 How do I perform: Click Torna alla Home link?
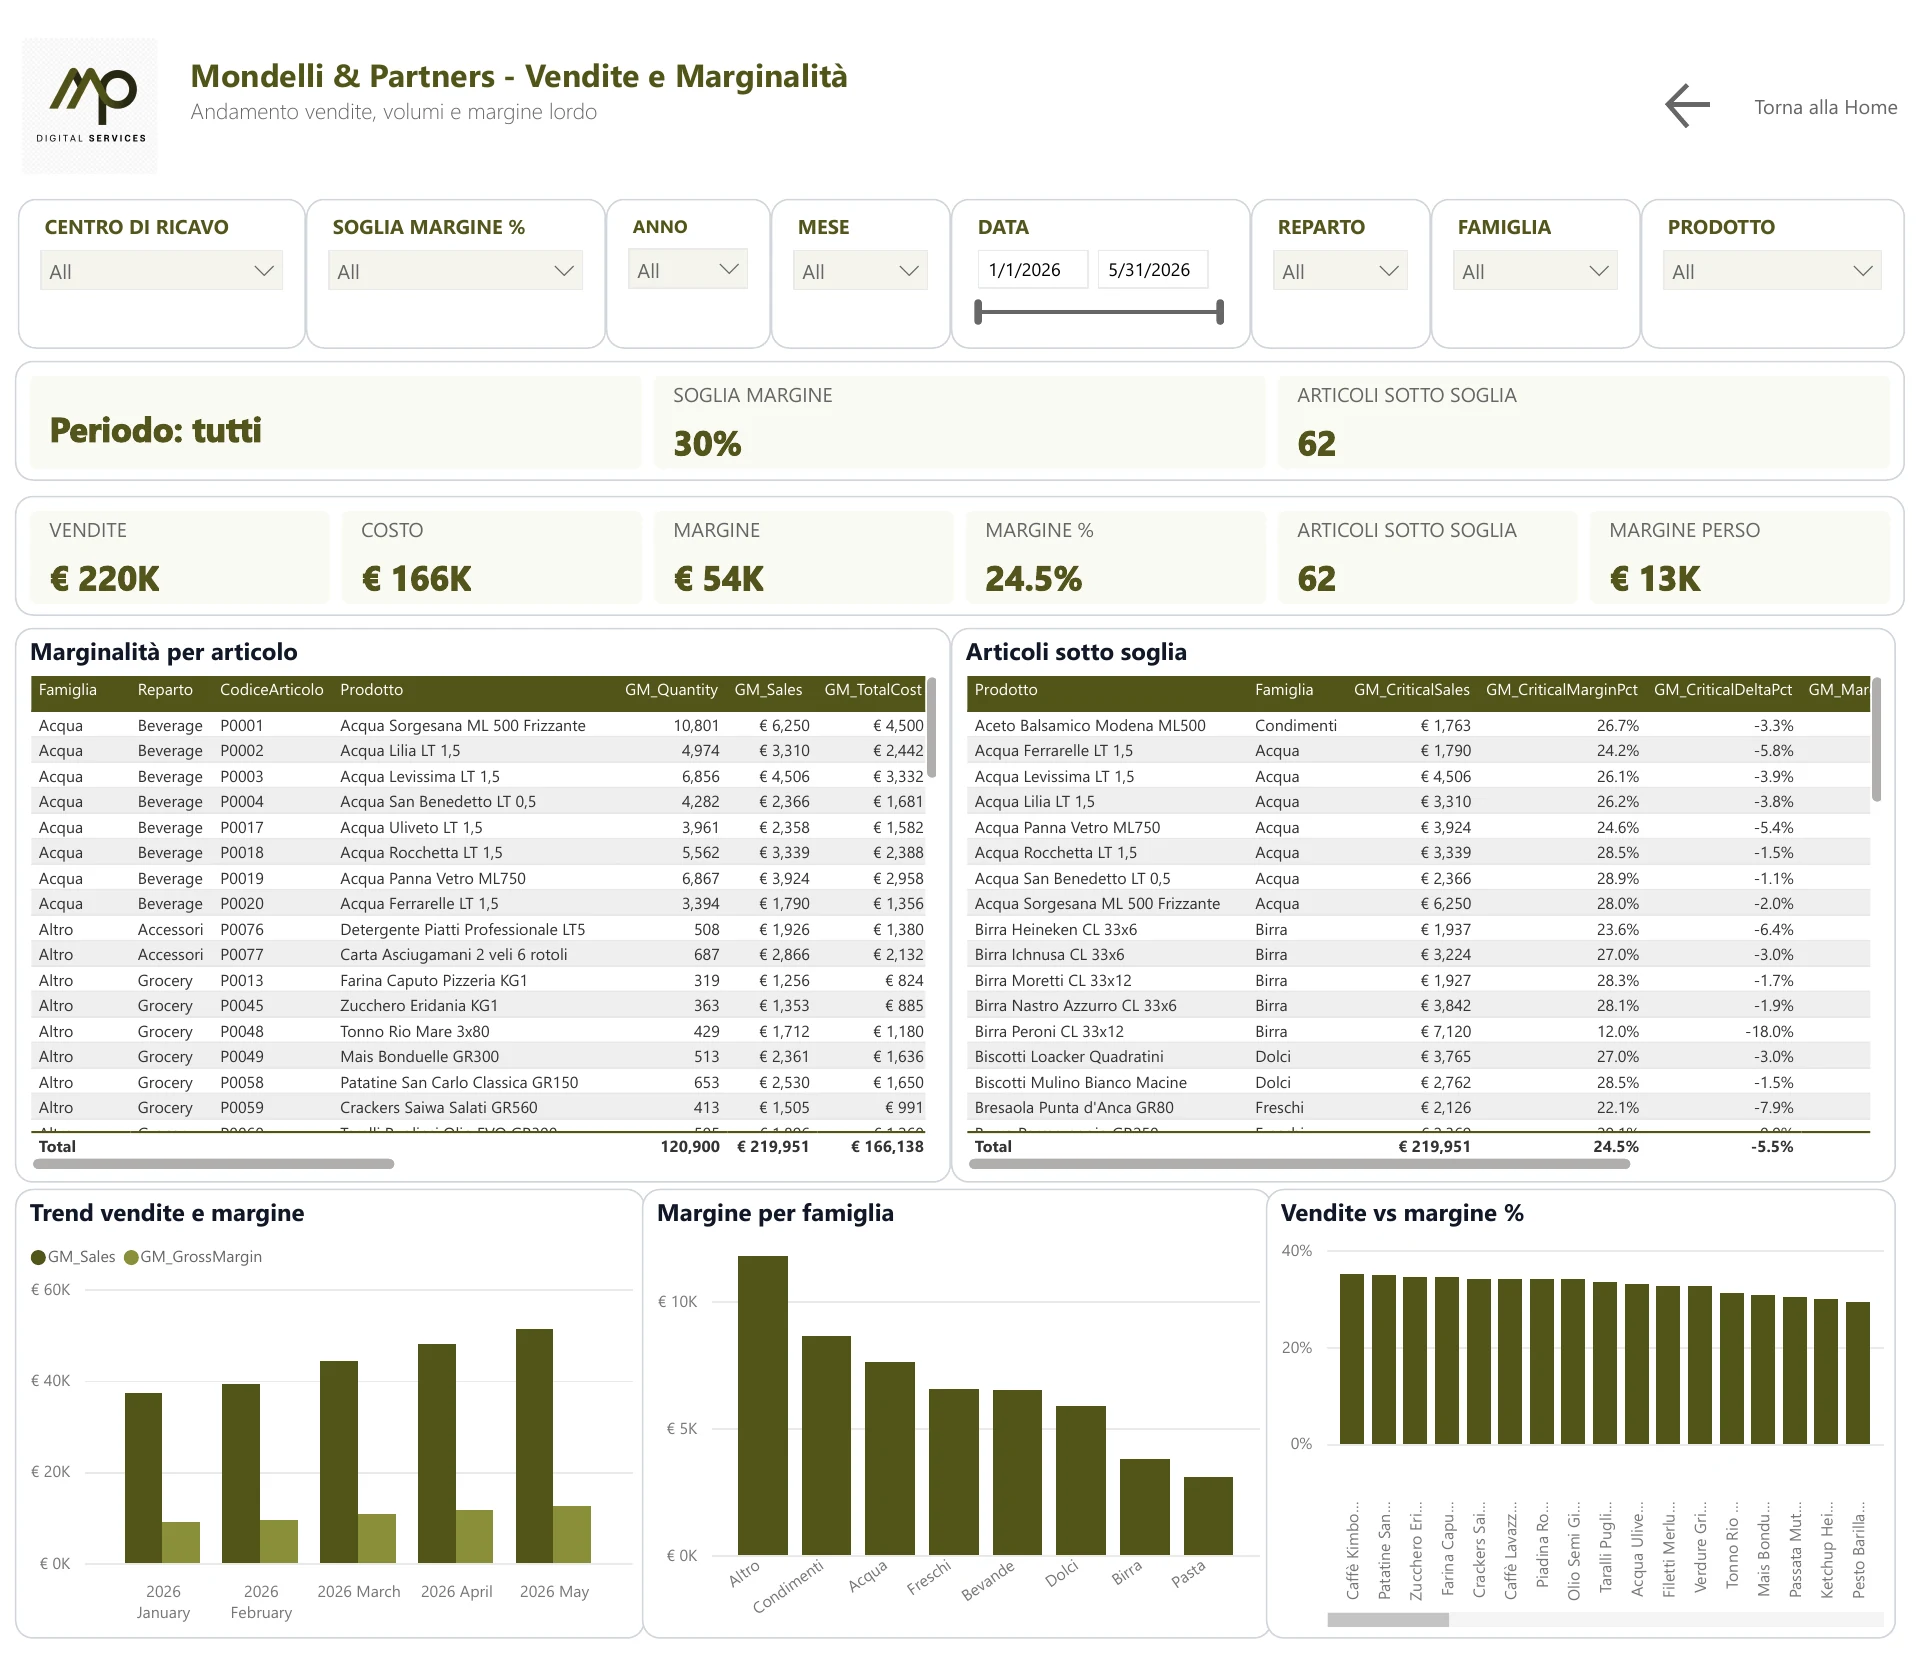pyautogui.click(x=1825, y=107)
